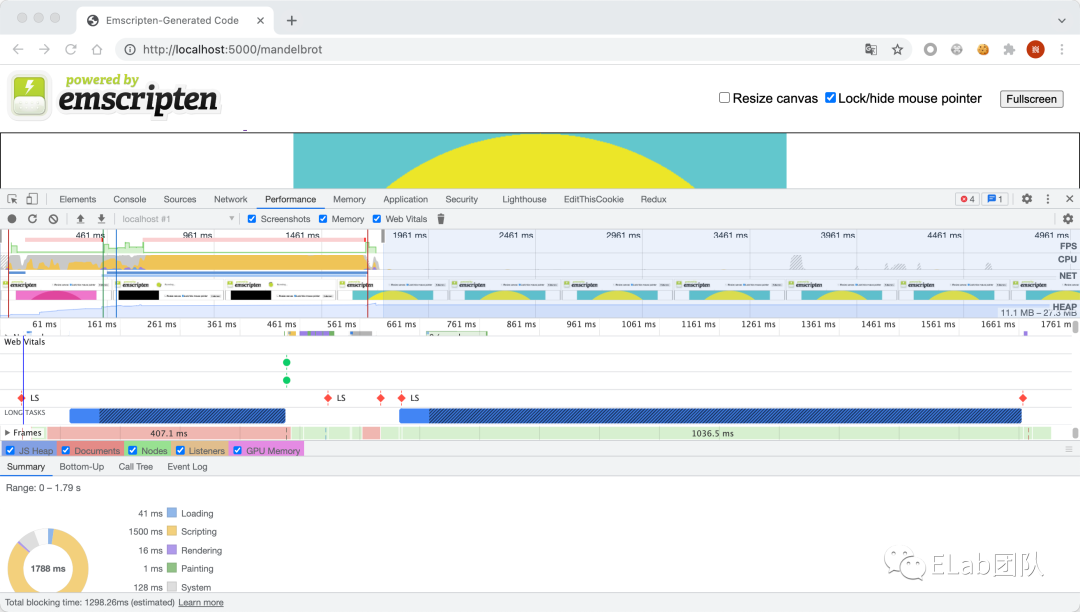Click the blue messages count badge
1080x612 pixels.
[995, 199]
